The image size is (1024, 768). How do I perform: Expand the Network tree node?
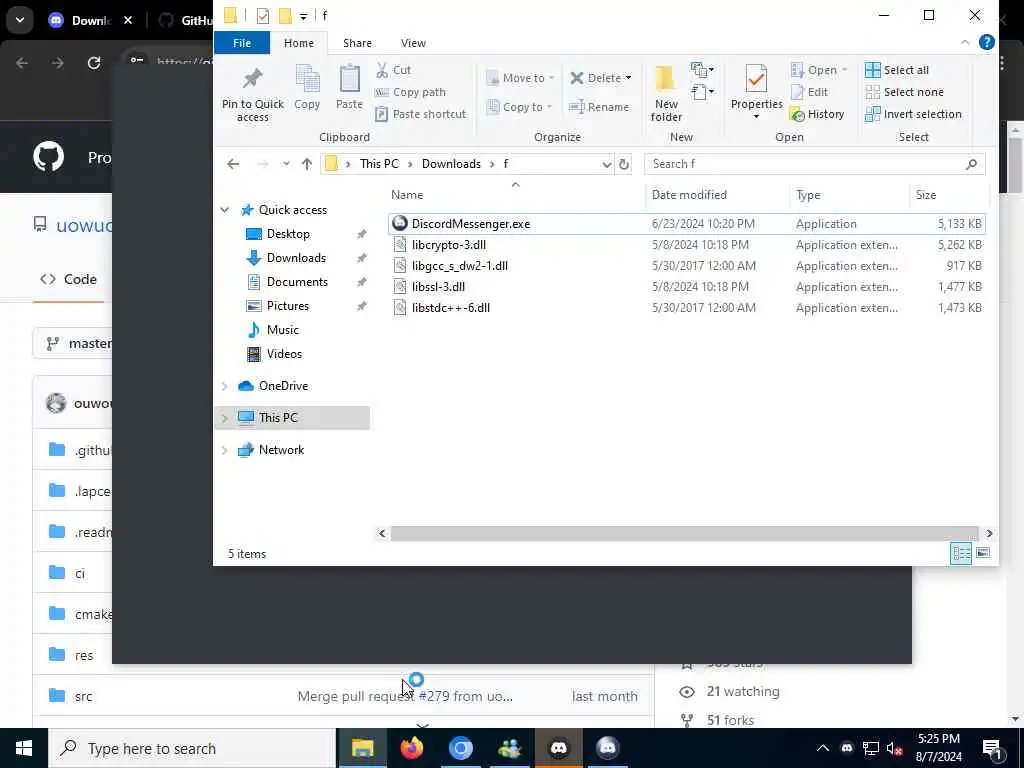tap(225, 450)
